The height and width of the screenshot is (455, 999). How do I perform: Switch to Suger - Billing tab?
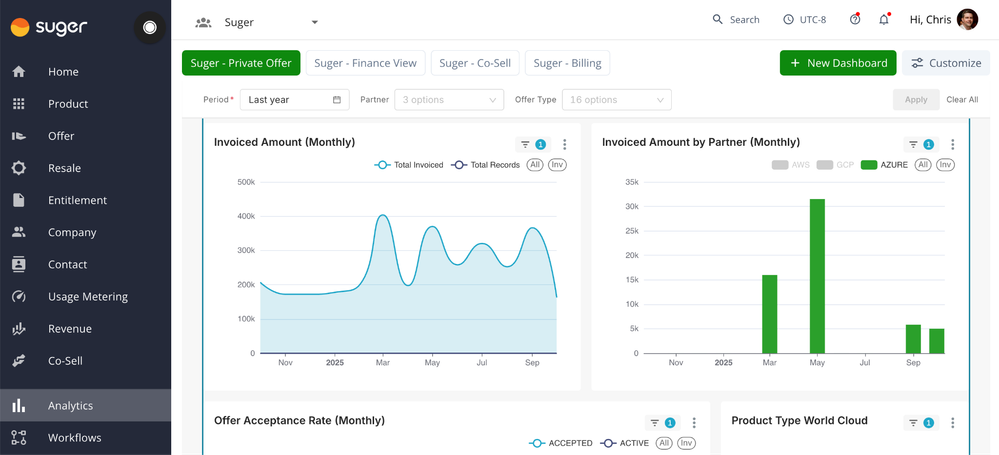(568, 63)
